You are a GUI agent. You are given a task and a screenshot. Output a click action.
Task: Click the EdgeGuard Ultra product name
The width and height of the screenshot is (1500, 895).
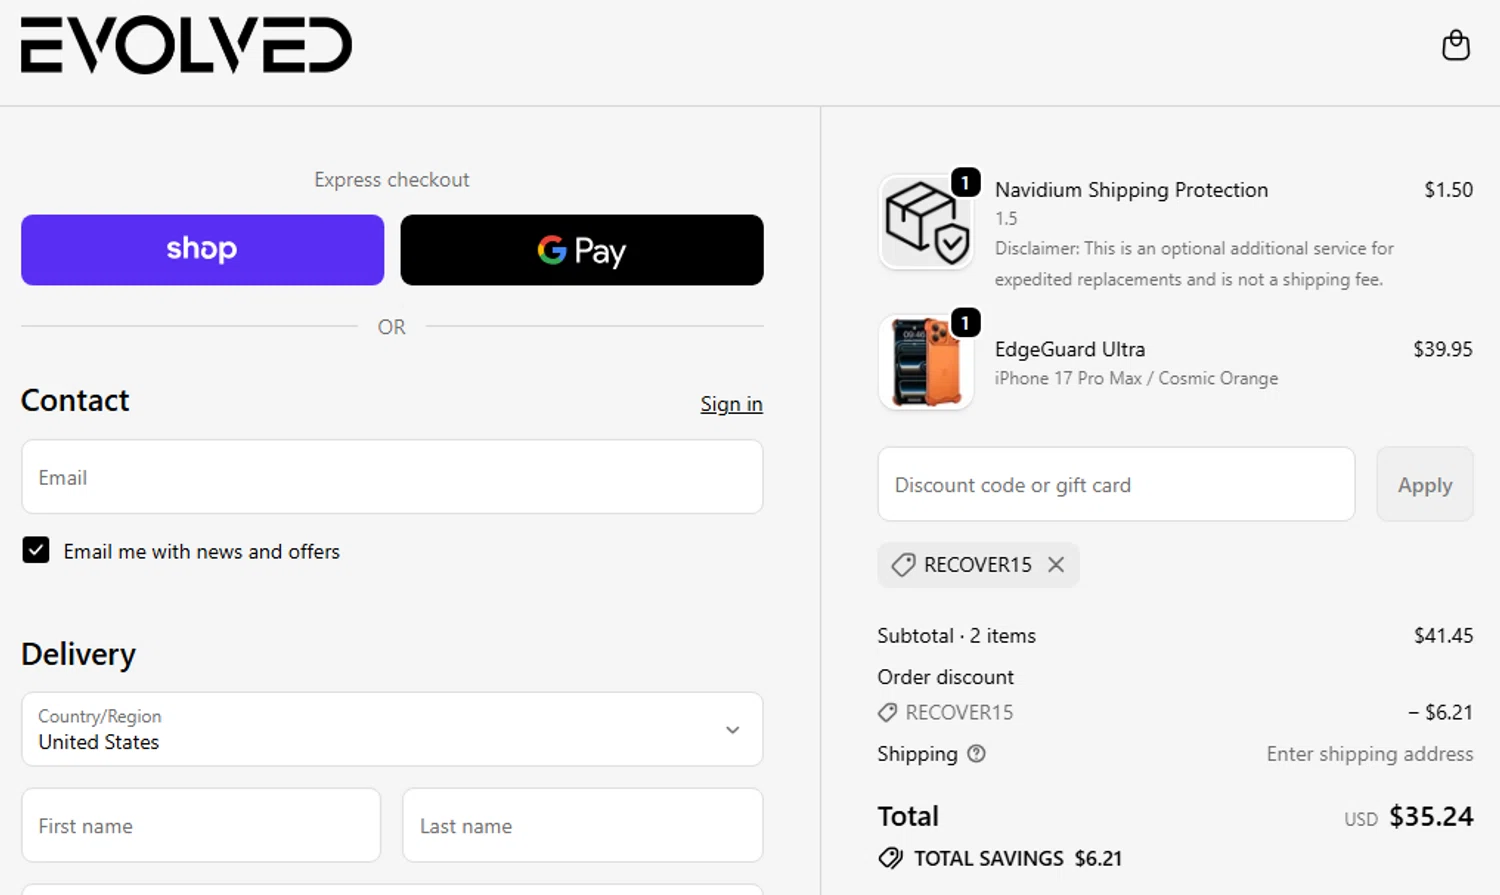1070,349
